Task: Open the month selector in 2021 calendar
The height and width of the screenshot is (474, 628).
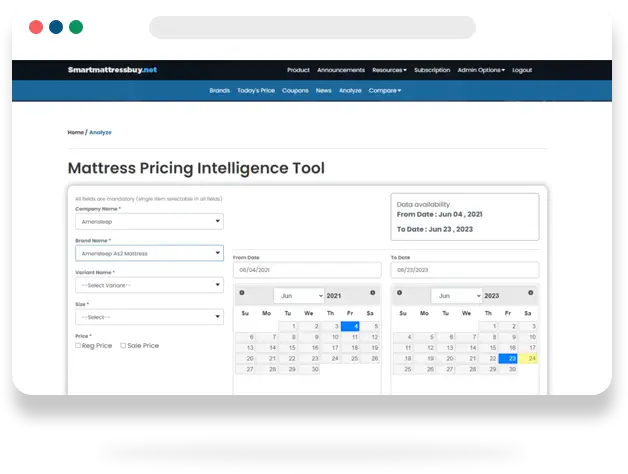Action: [x=299, y=296]
